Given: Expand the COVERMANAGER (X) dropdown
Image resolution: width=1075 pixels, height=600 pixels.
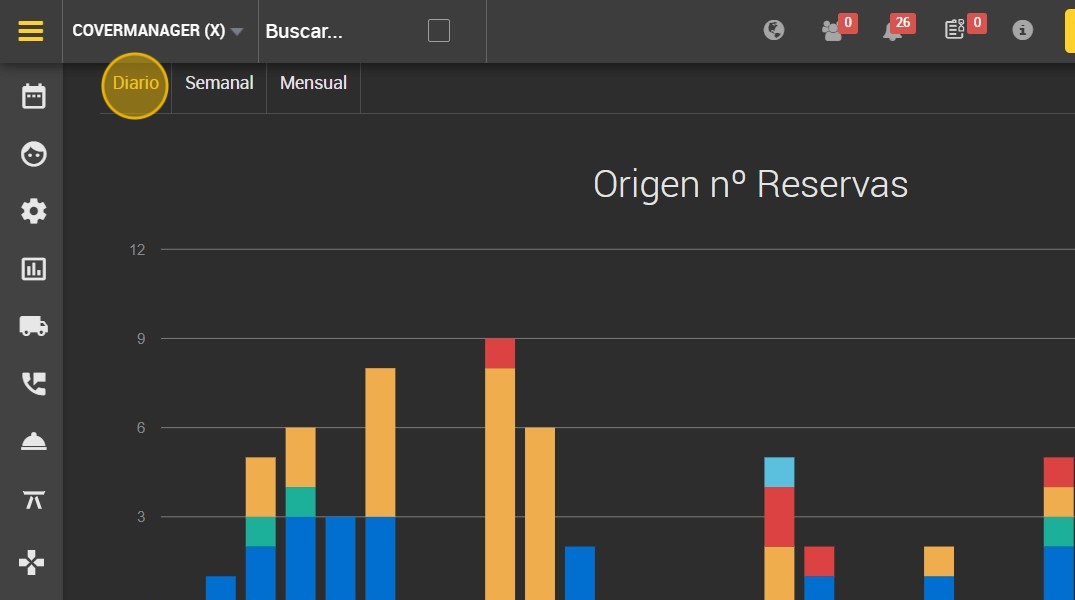Looking at the screenshot, I should [x=158, y=31].
